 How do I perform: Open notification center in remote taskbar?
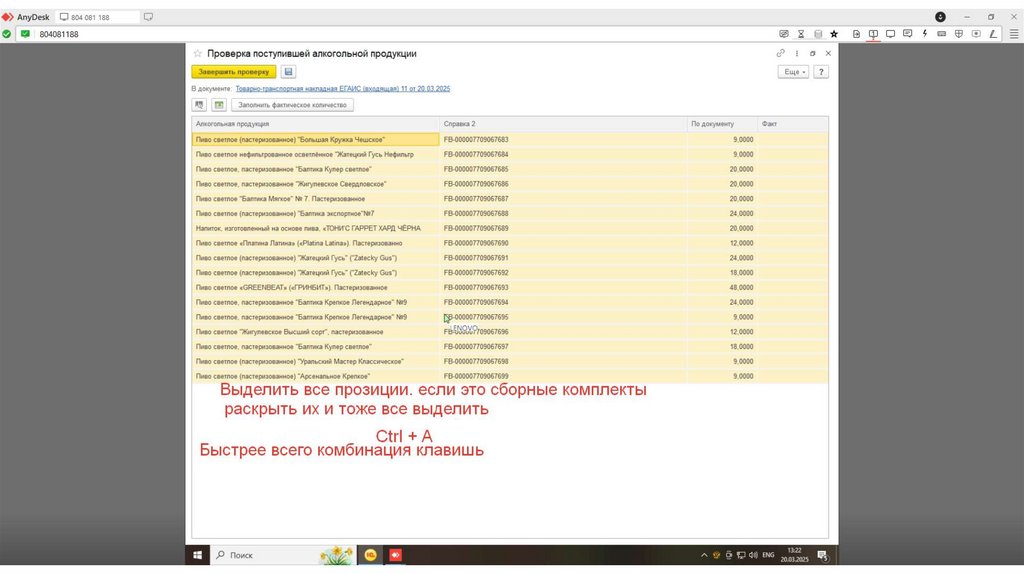[x=823, y=556]
